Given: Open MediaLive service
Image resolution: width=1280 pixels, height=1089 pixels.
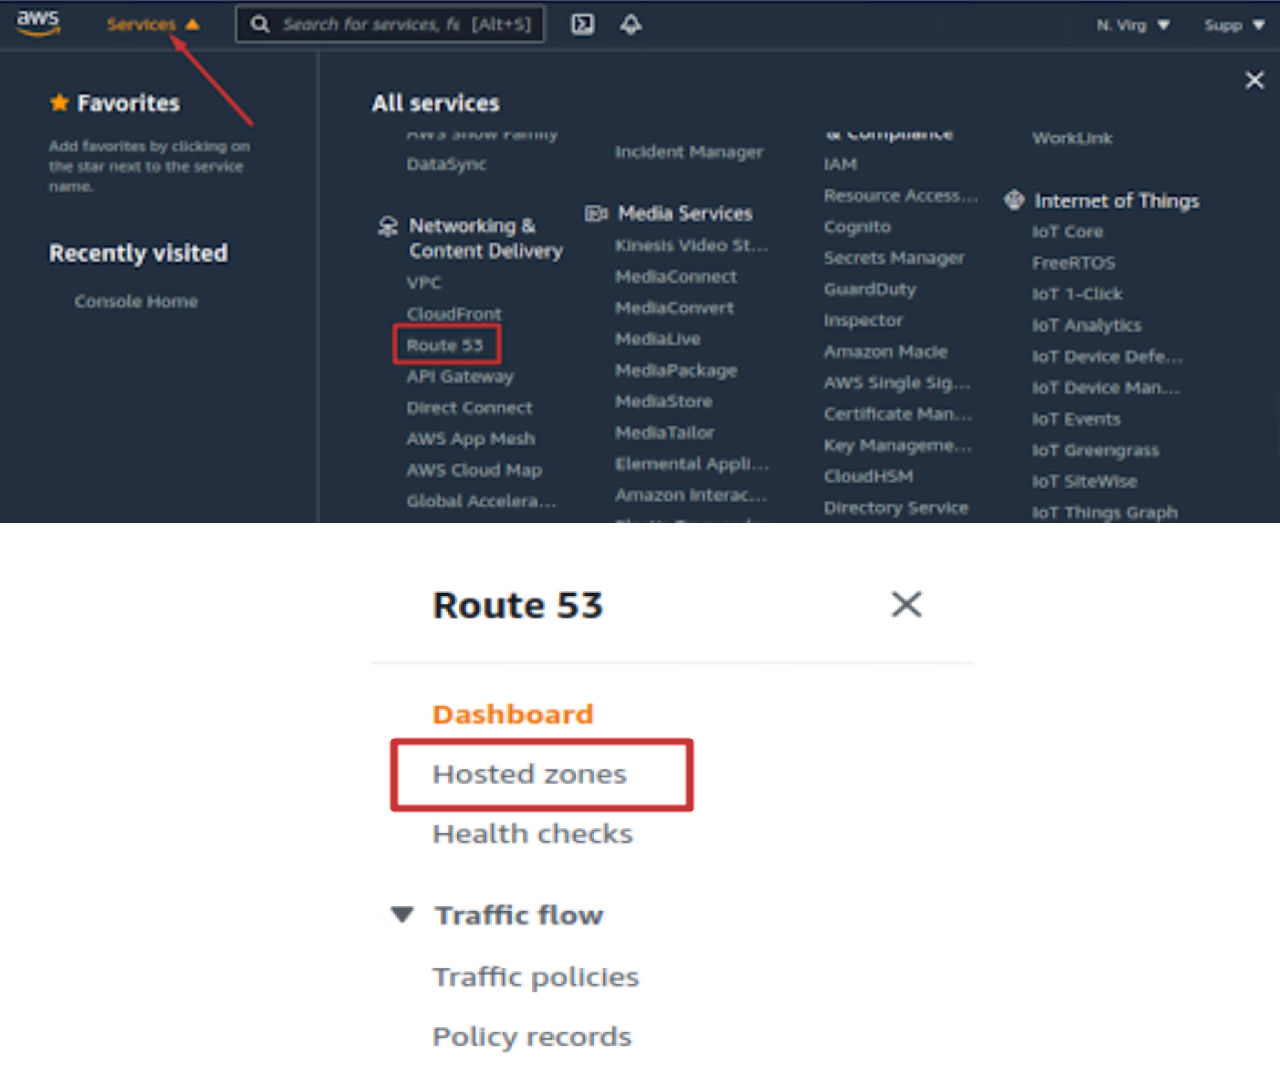Looking at the screenshot, I should click(658, 339).
